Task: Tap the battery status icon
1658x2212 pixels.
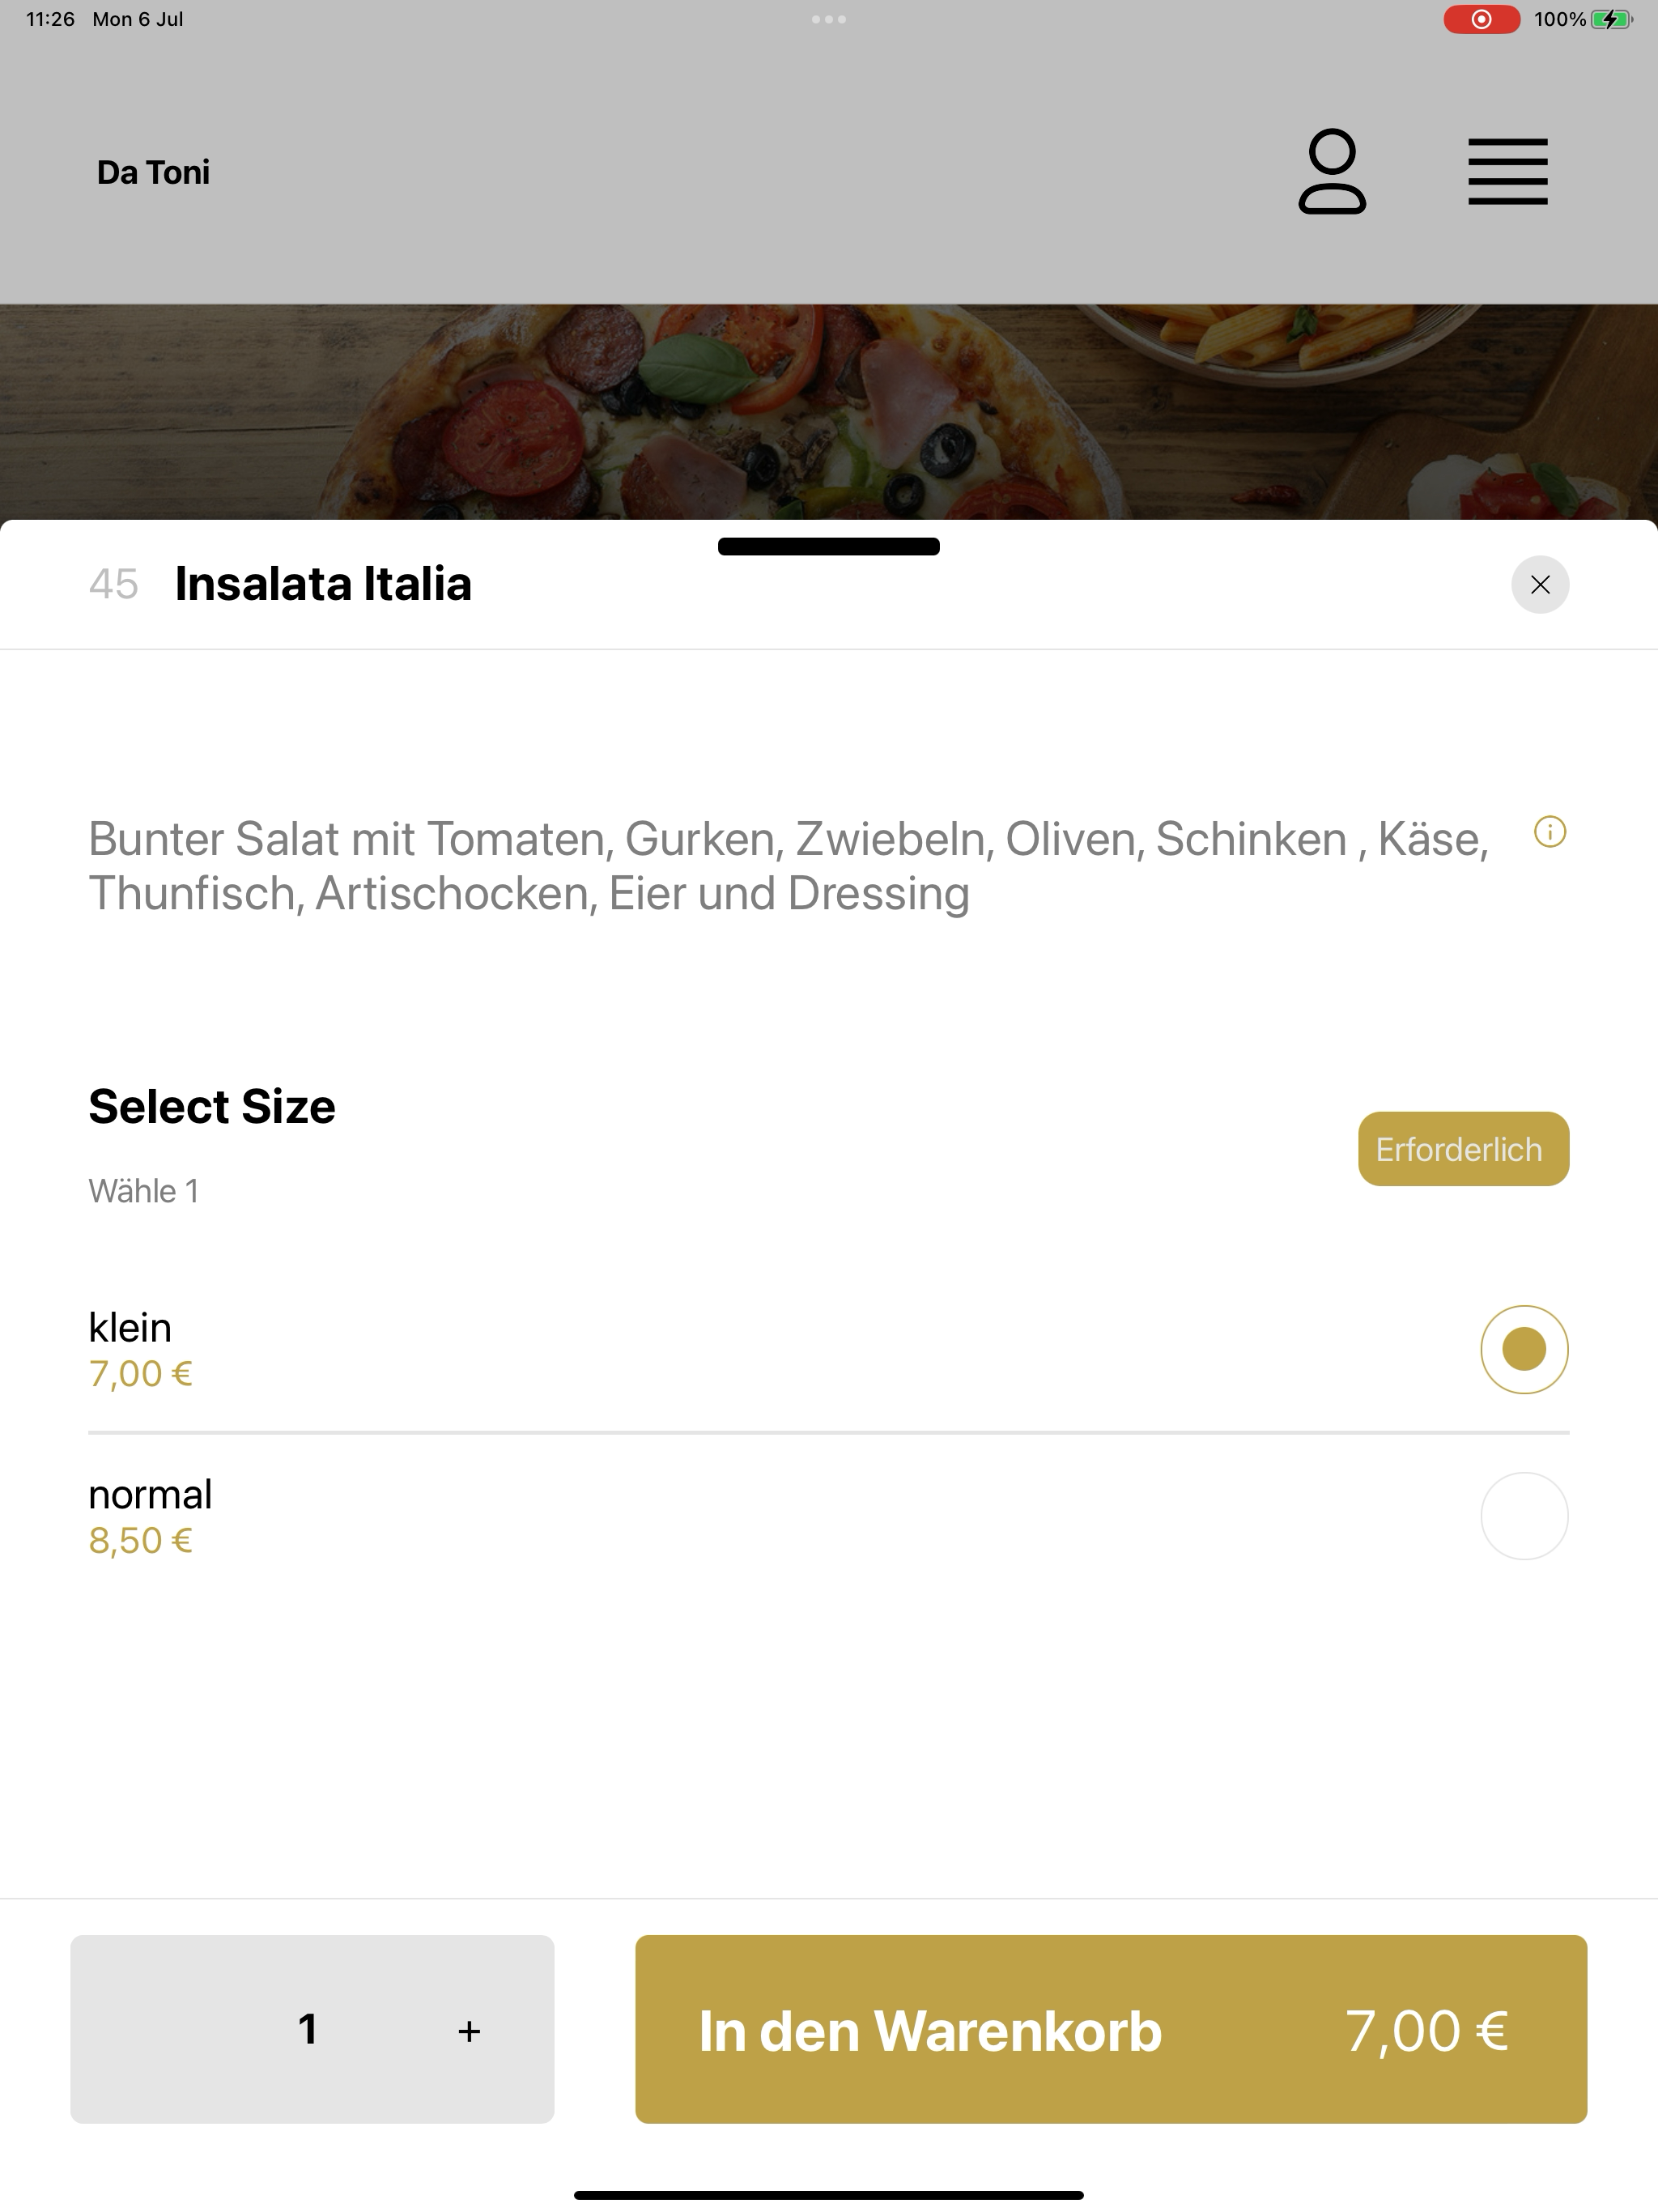Action: [x=1611, y=19]
